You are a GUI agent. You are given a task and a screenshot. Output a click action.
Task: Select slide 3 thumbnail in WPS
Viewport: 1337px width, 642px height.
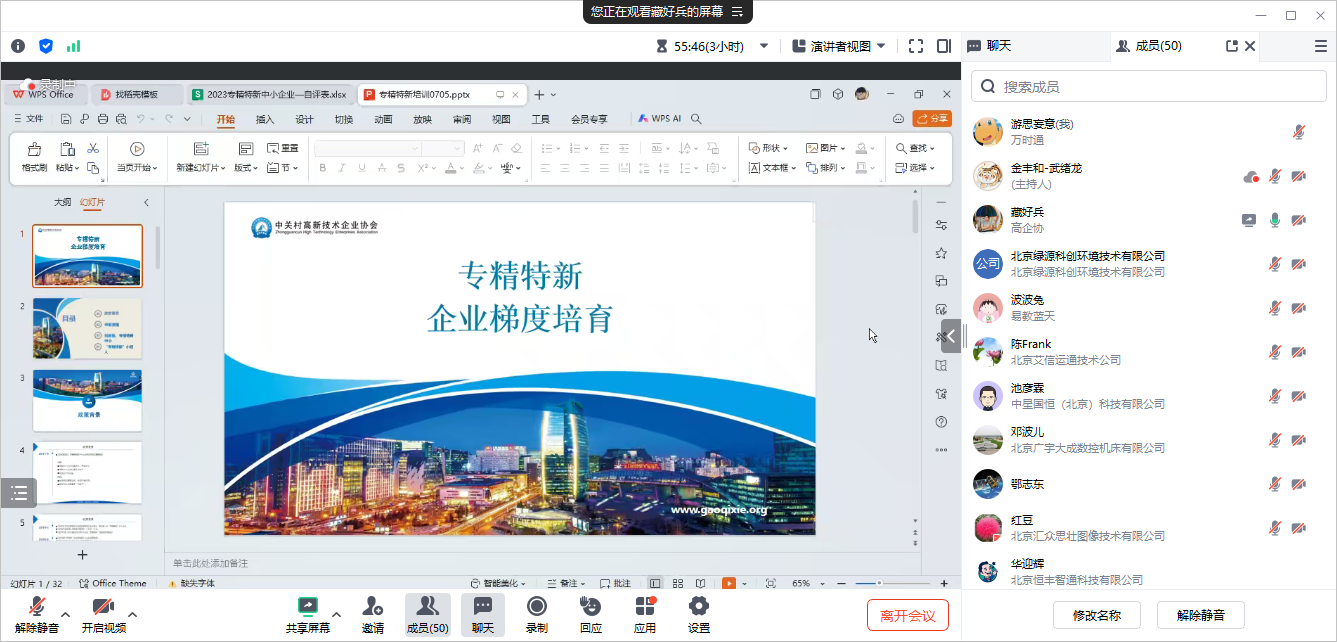[87, 400]
